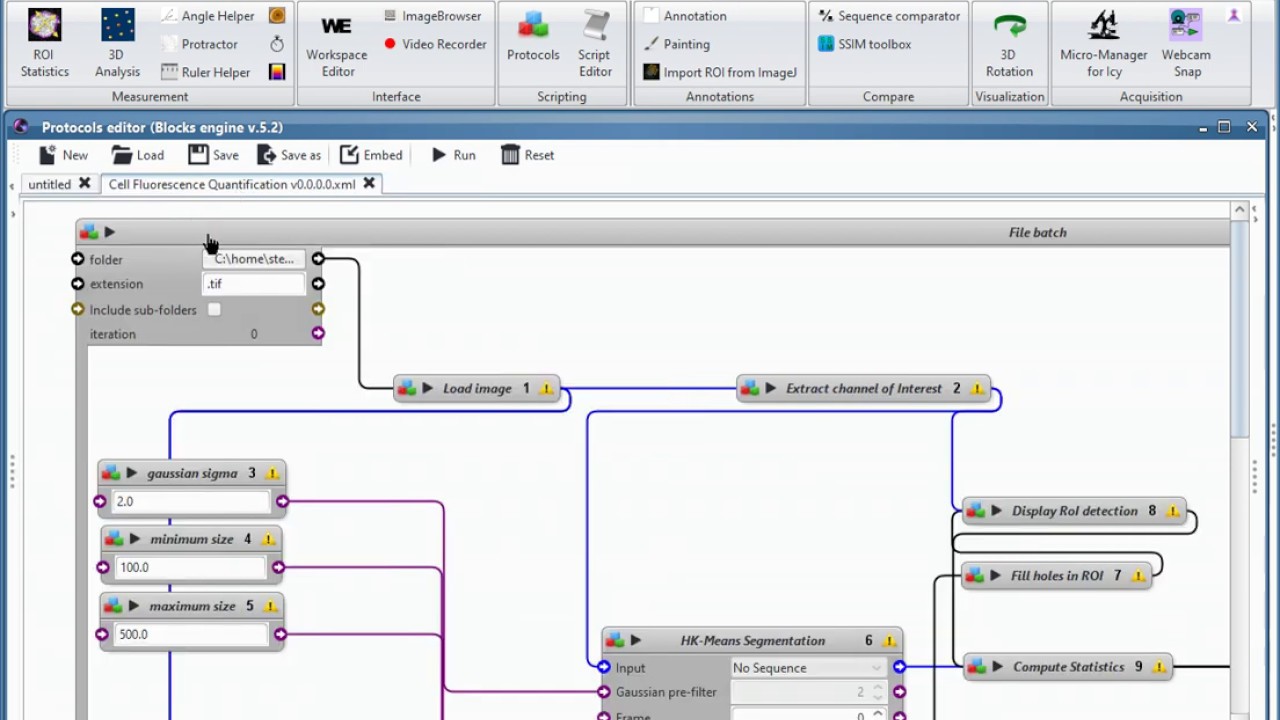Embed the protocol
The height and width of the screenshot is (720, 1280).
(x=371, y=155)
